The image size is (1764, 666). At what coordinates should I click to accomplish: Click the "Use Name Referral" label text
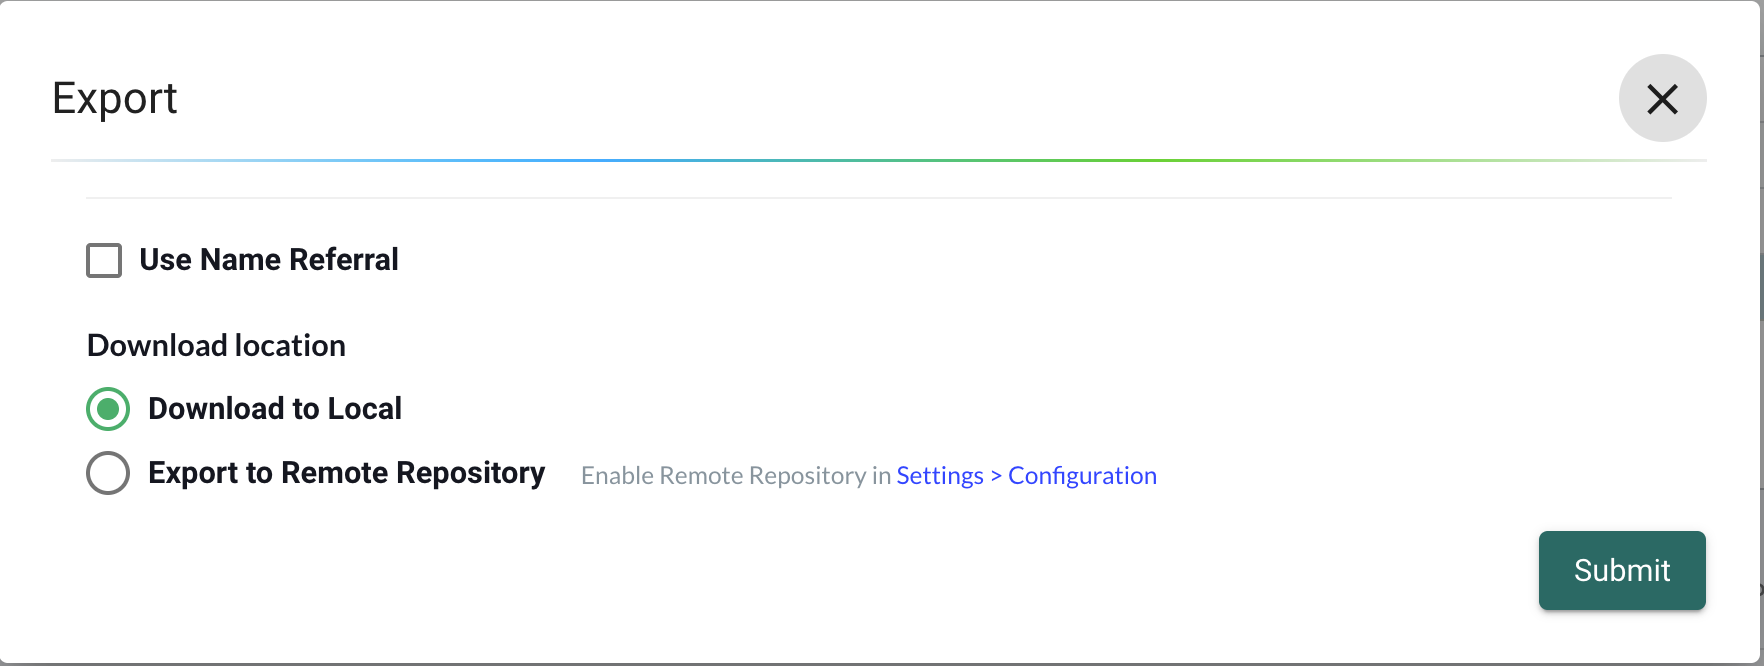(268, 260)
